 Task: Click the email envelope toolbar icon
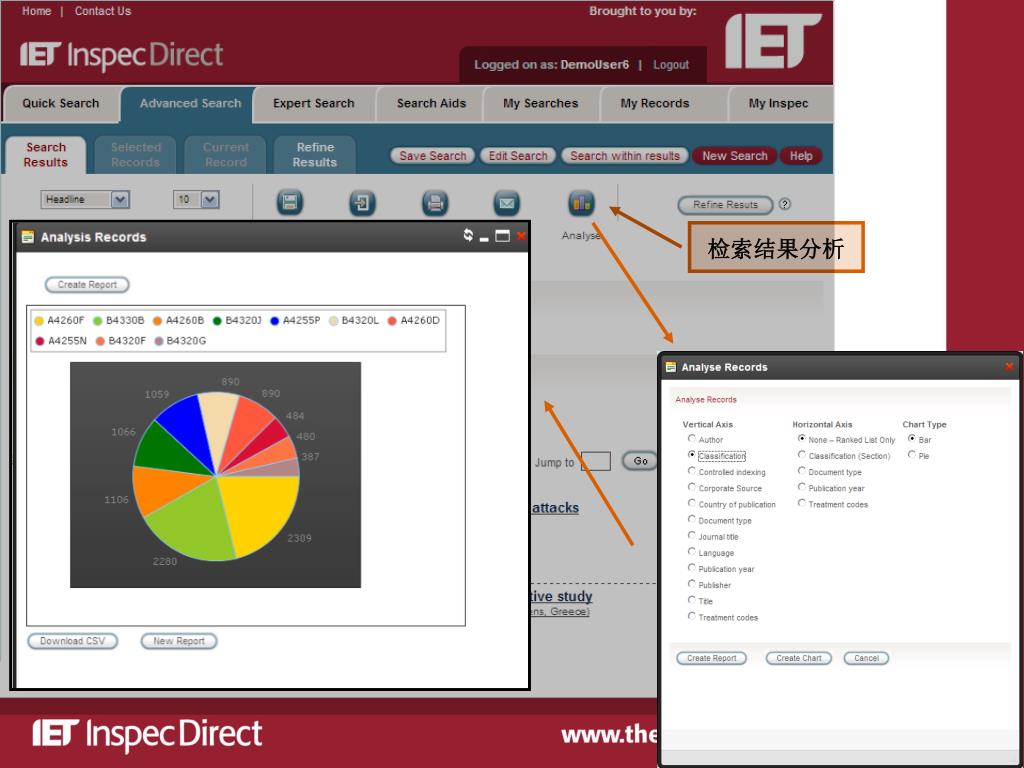tap(507, 202)
